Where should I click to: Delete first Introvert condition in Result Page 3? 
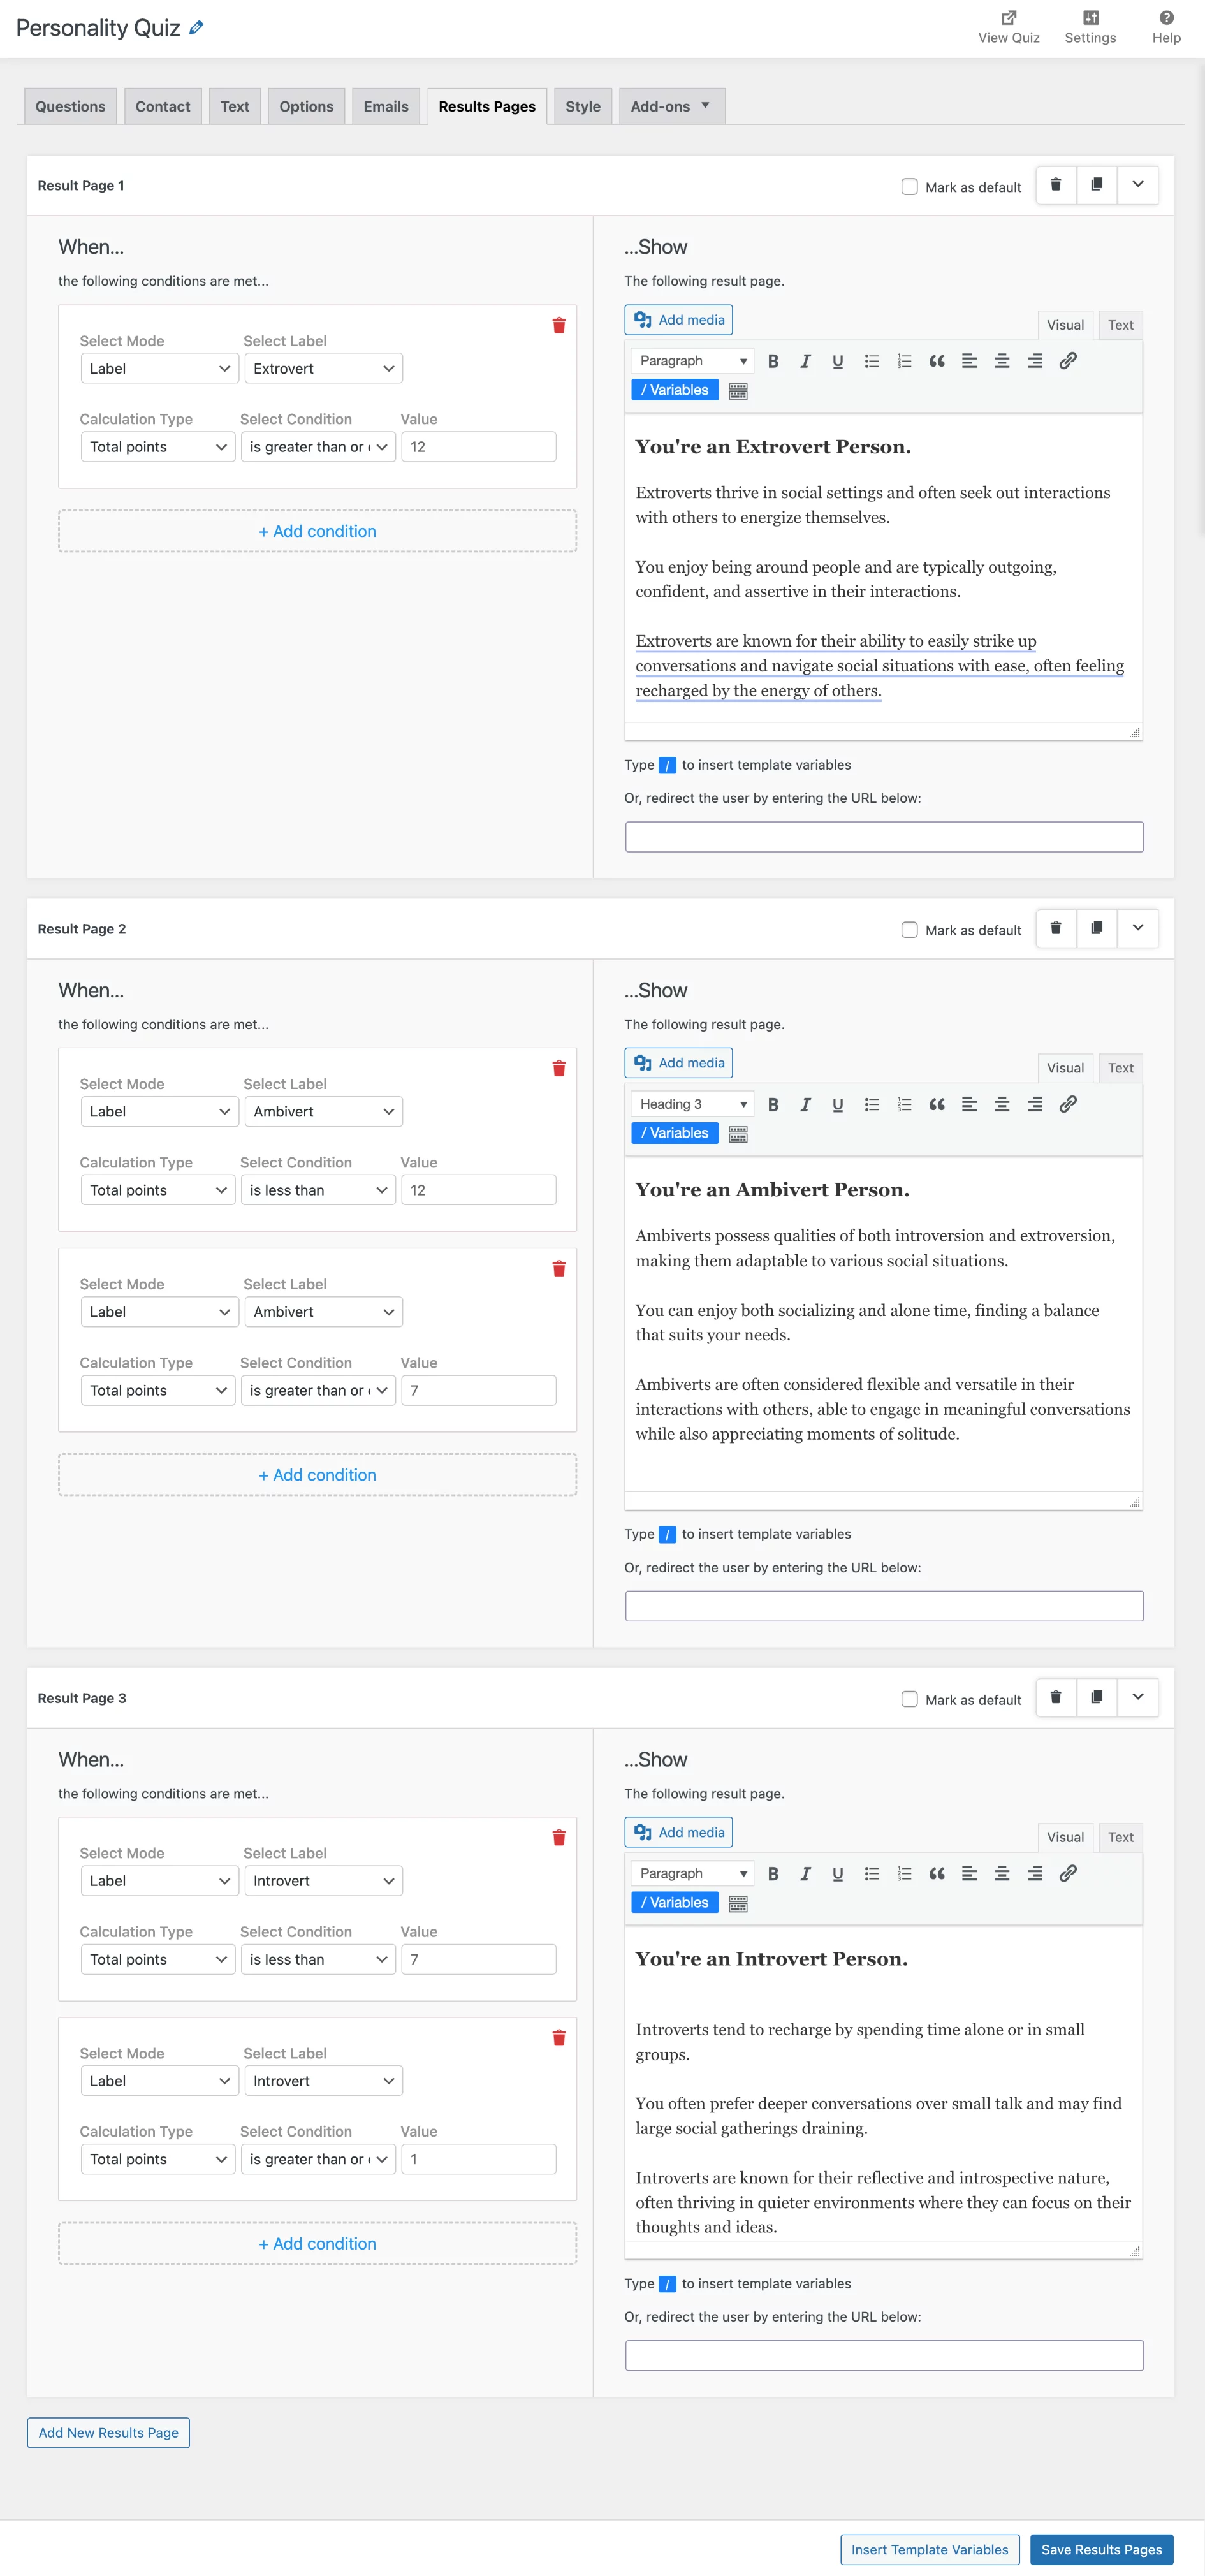coord(559,1838)
